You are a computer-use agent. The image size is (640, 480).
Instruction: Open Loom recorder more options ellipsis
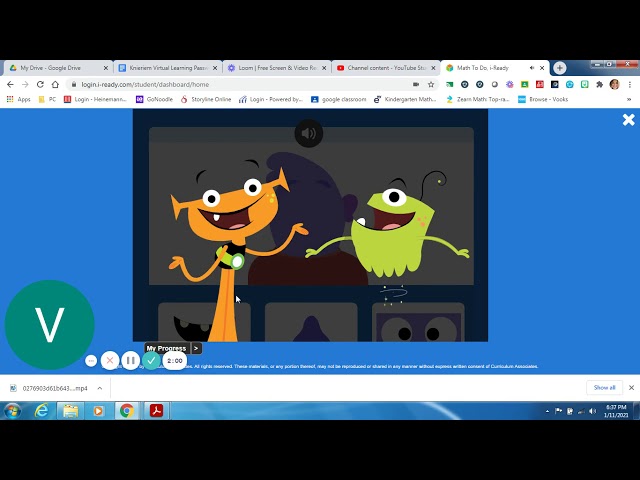91,360
